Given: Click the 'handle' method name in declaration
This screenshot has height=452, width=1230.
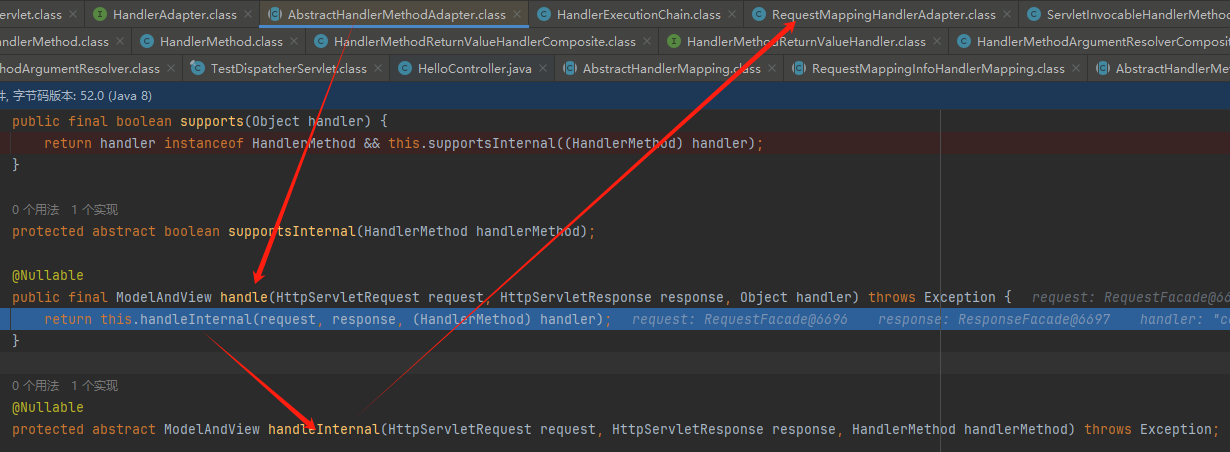Looking at the screenshot, I should pyautogui.click(x=244, y=297).
